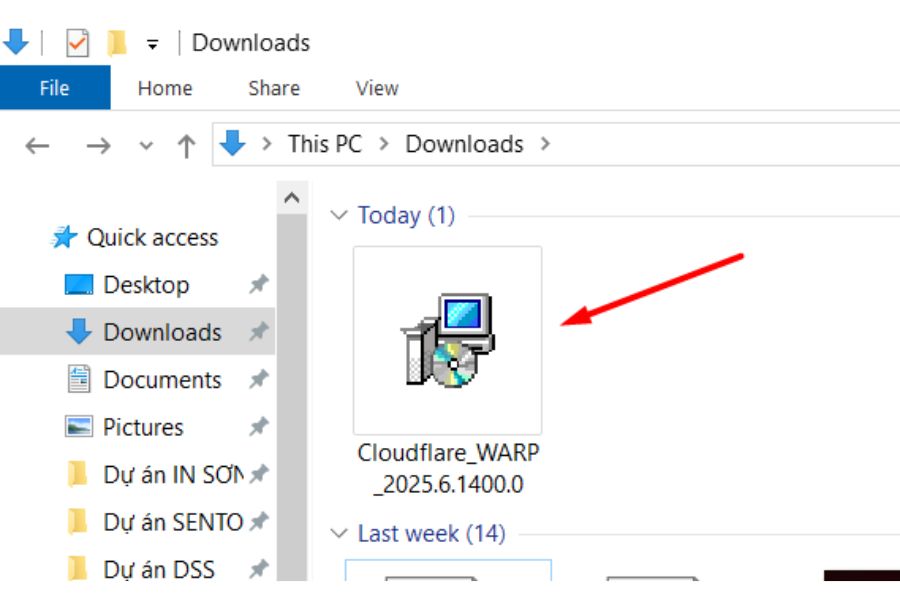Click This PC in the address bar

coord(324,144)
